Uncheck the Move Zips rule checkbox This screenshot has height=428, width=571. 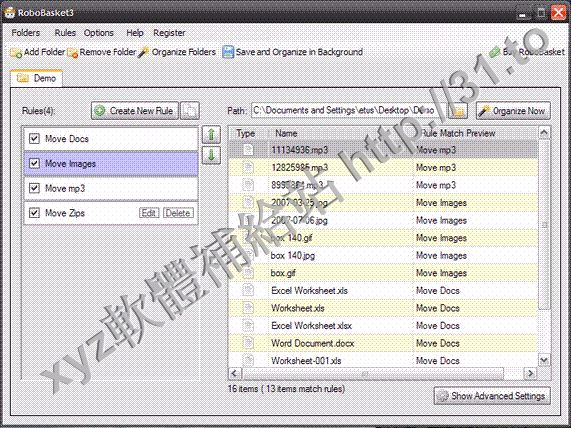coord(34,213)
